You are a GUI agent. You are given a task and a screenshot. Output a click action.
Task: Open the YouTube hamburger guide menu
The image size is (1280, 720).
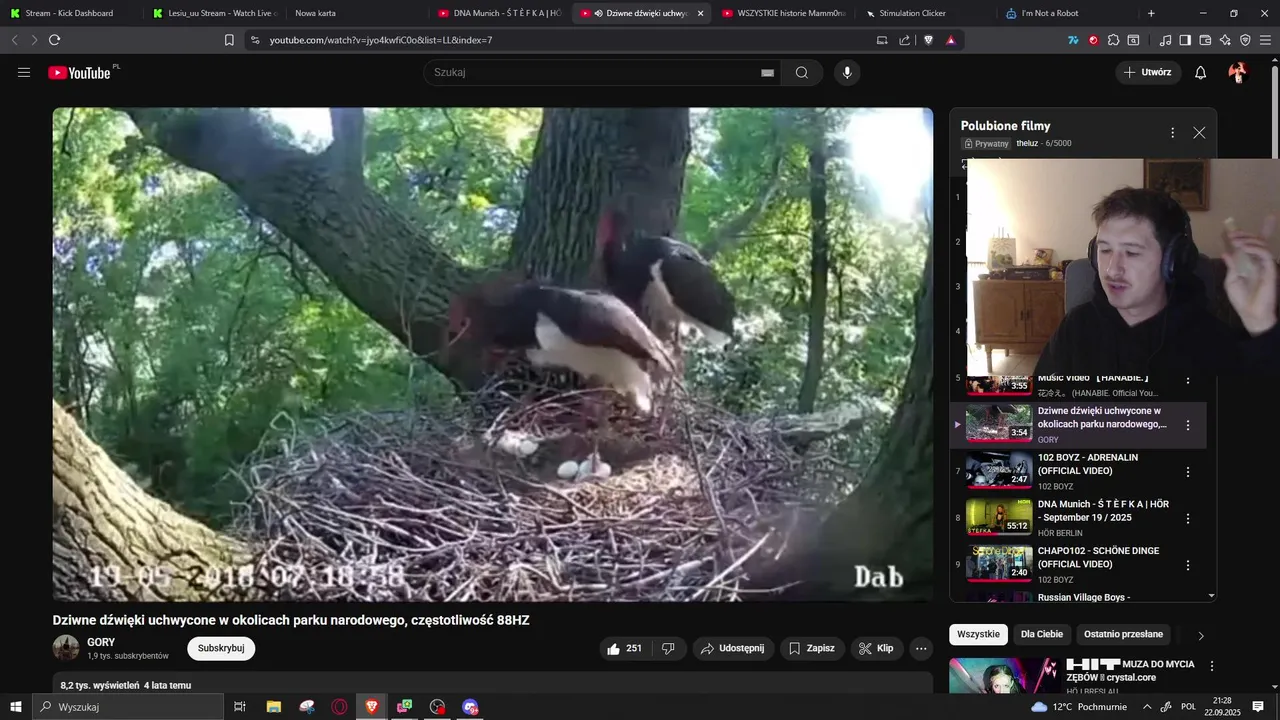point(24,72)
